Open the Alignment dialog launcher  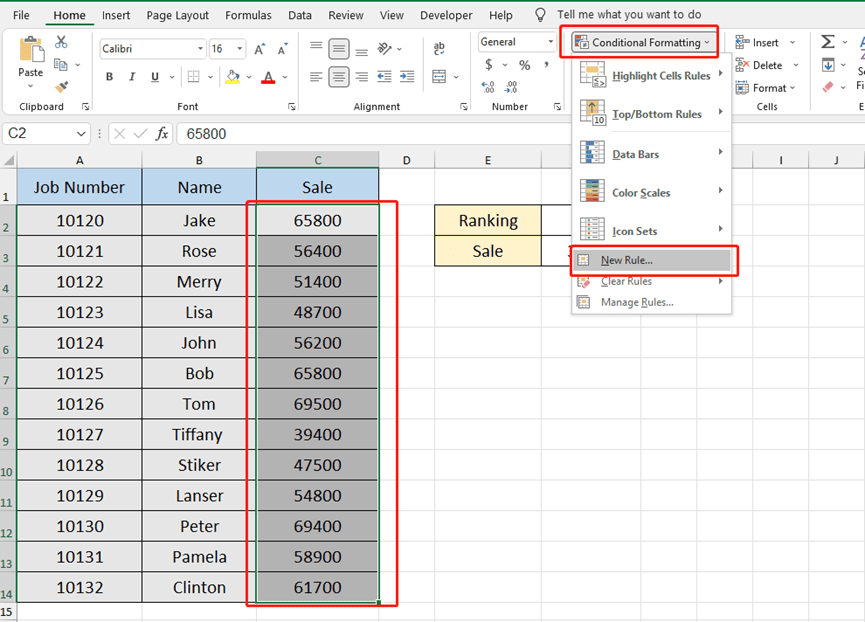(464, 107)
